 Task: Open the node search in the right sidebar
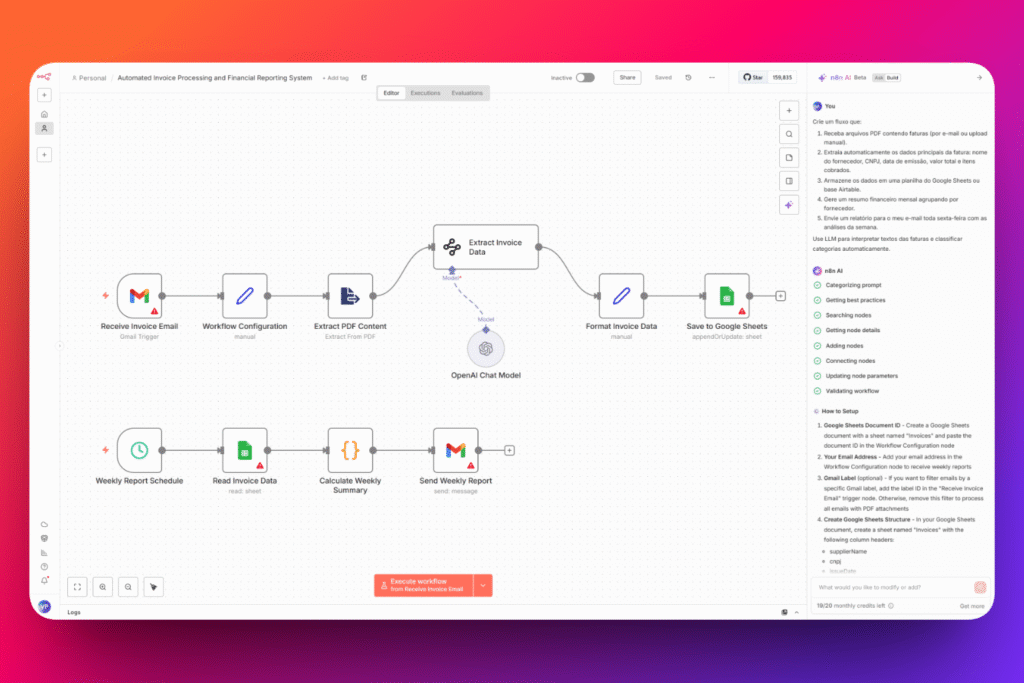click(x=789, y=133)
